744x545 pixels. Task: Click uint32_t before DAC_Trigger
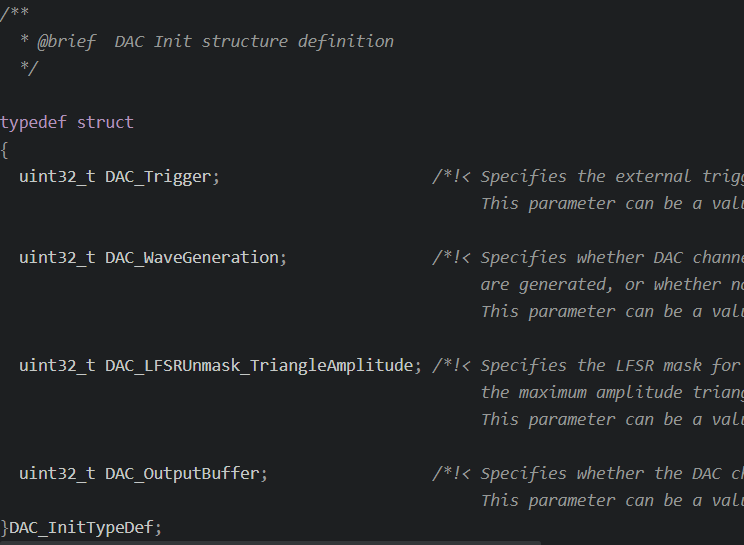57,177
